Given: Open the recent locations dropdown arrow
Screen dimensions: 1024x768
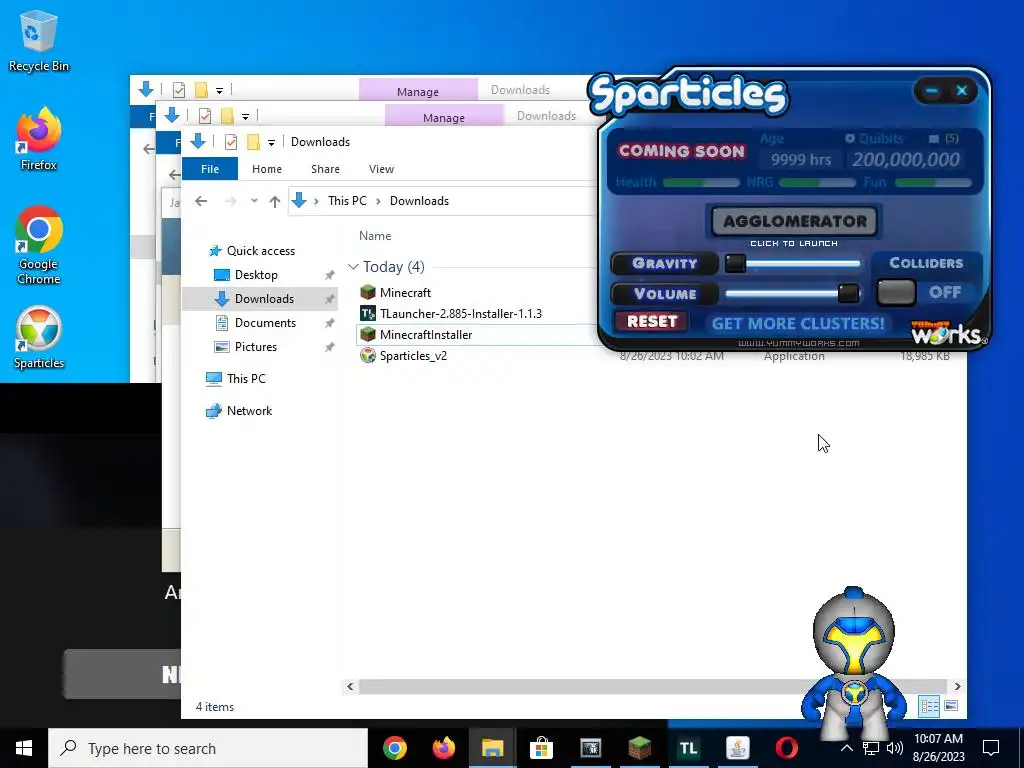Looking at the screenshot, I should (x=254, y=201).
